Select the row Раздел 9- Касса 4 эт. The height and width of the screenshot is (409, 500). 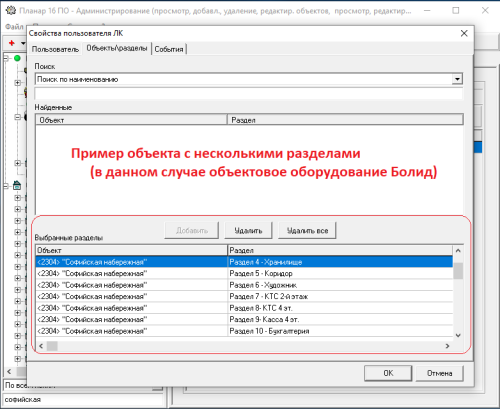click(244, 319)
